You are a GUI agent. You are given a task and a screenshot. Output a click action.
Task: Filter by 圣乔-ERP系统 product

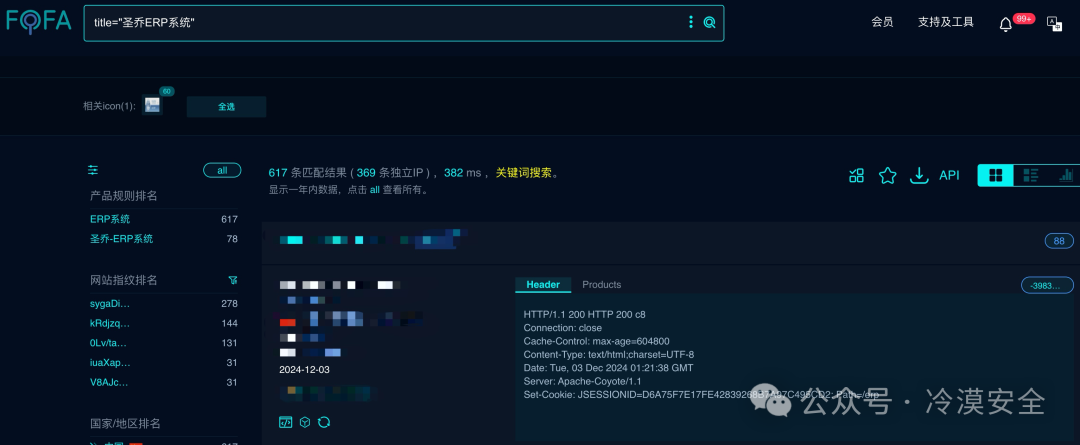pyautogui.click(x=122, y=239)
